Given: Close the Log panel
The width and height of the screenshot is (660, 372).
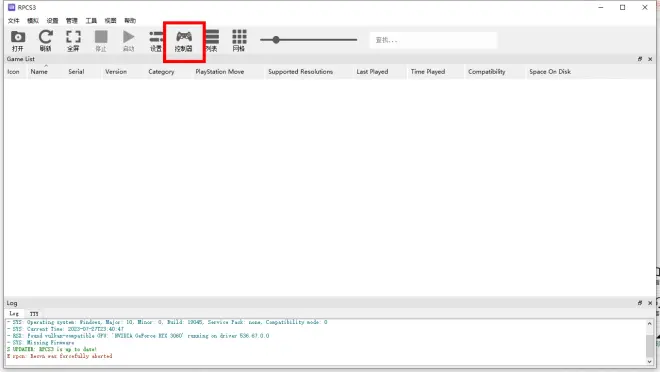Looking at the screenshot, I should click(x=650, y=303).
